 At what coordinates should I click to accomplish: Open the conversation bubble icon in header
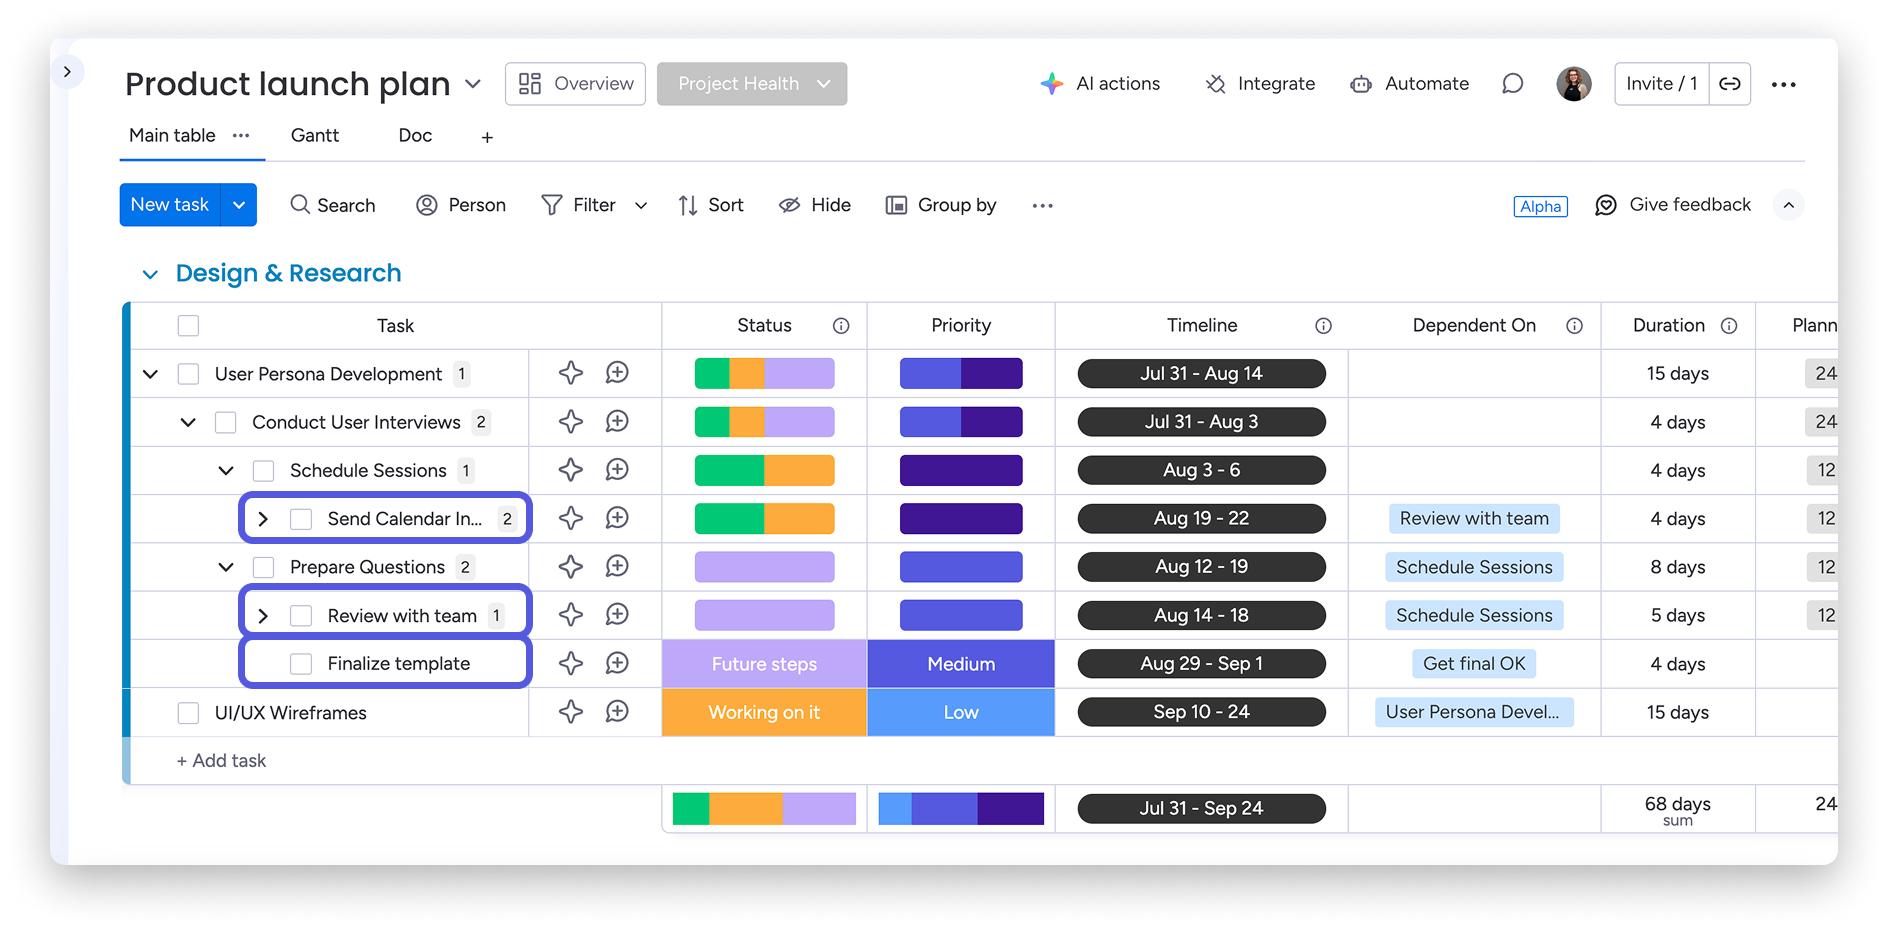pos(1512,84)
